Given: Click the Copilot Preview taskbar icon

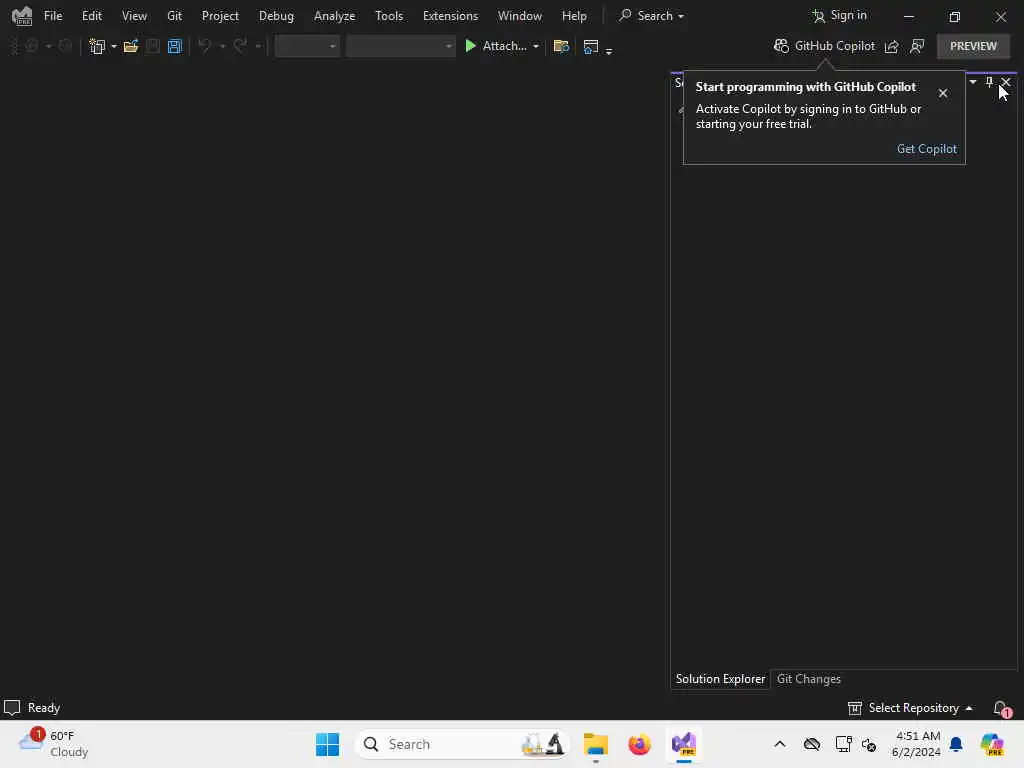Looking at the screenshot, I should (x=992, y=744).
